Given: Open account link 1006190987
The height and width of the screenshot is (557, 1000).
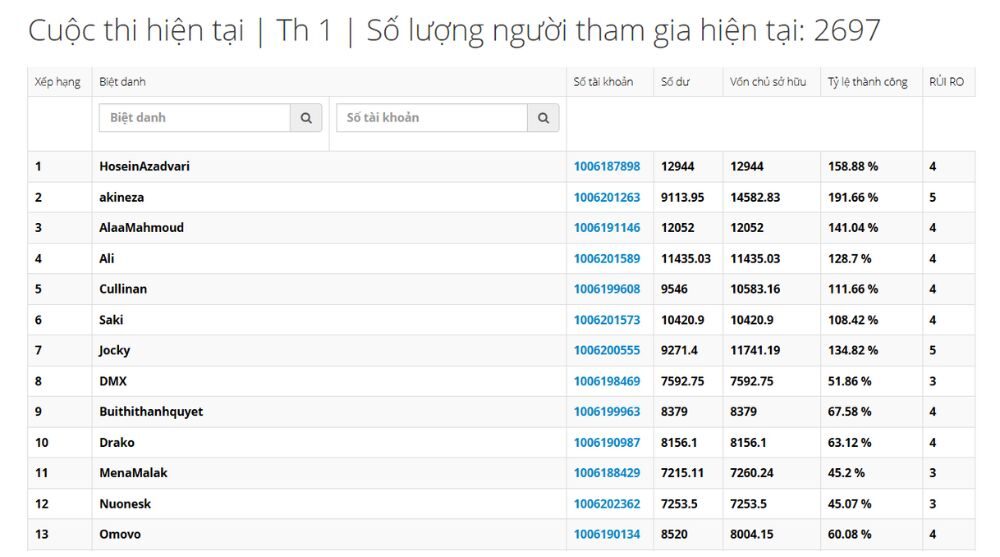Looking at the screenshot, I should [x=607, y=442].
